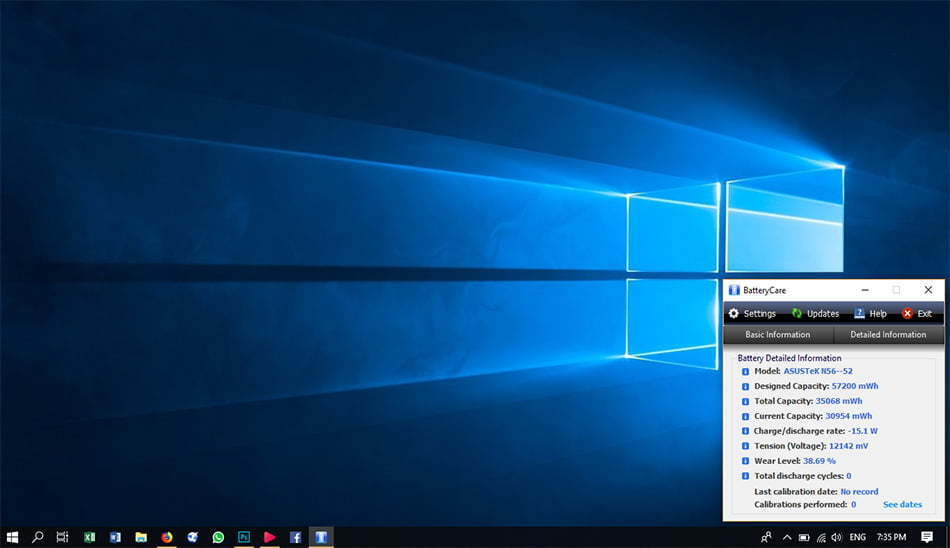Click the voltage value '12142 mV'
This screenshot has width=950, height=548.
(848, 446)
